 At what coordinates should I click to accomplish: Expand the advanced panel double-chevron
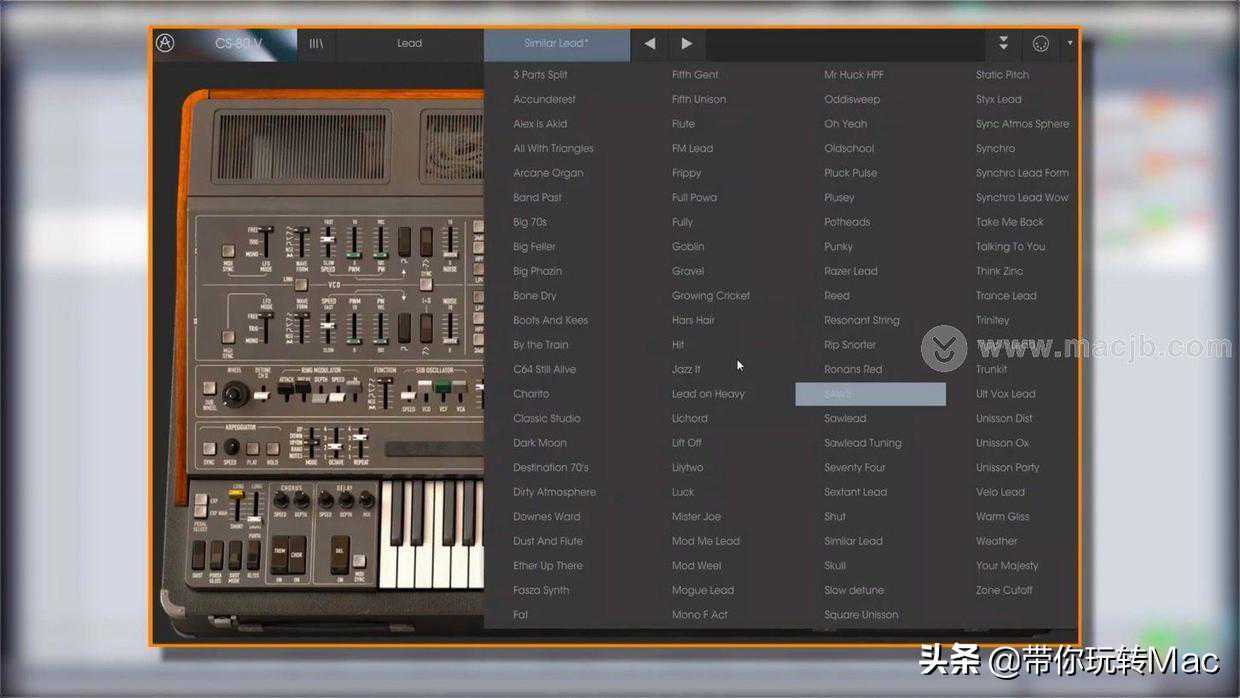(x=1003, y=44)
